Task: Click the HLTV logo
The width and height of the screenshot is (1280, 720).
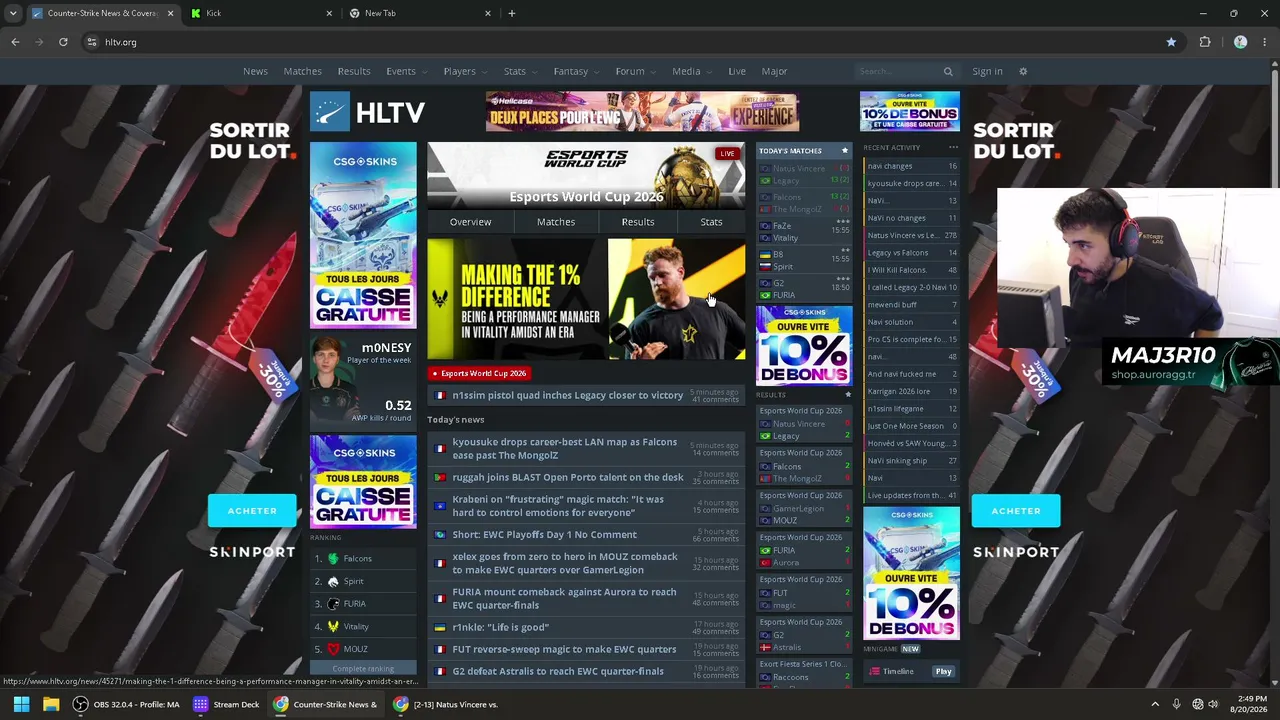Action: [x=367, y=112]
